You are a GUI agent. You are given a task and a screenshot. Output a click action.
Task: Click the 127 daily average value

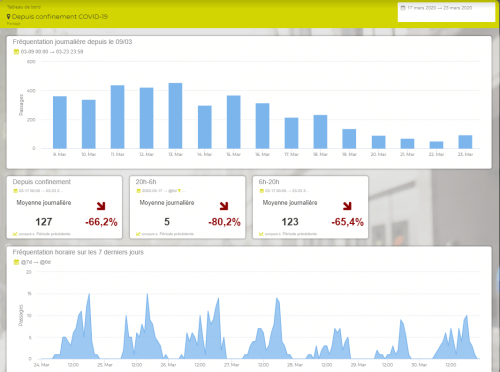[44, 222]
